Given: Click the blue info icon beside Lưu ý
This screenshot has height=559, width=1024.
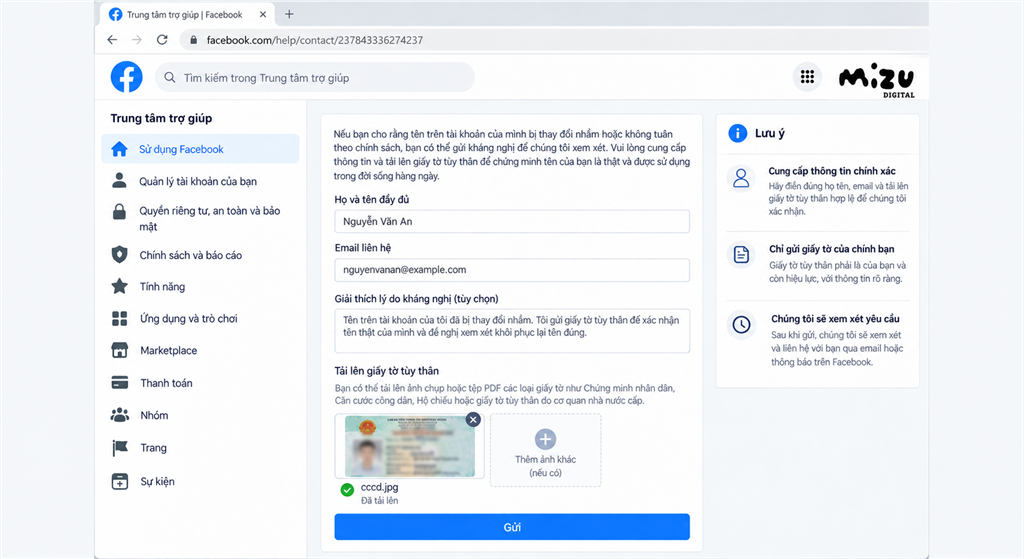Looking at the screenshot, I should coord(737,133).
